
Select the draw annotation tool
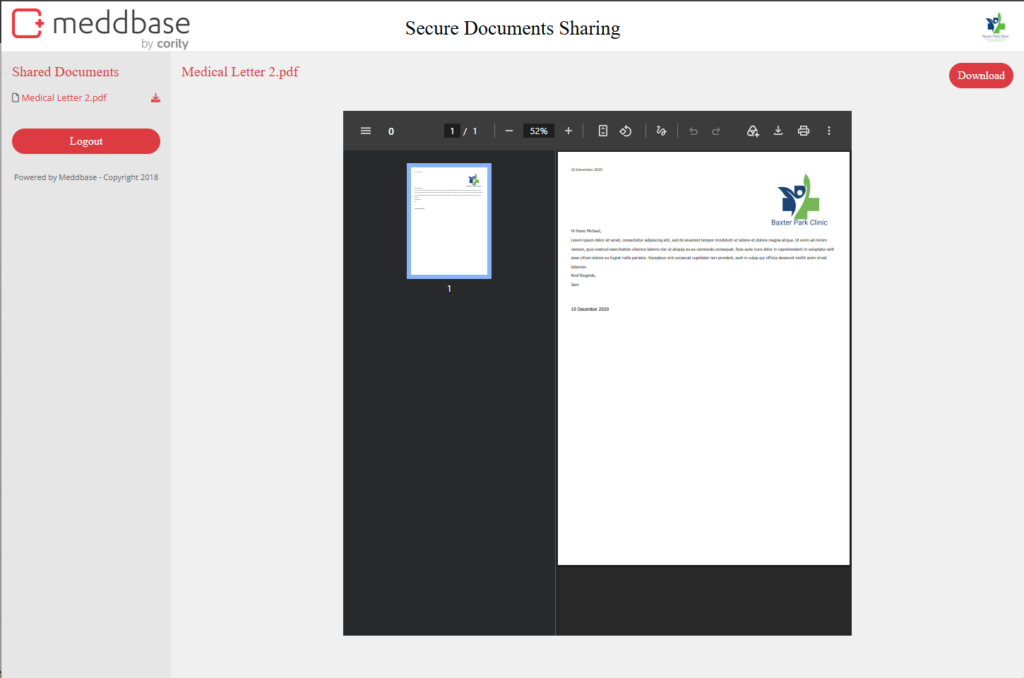click(661, 131)
